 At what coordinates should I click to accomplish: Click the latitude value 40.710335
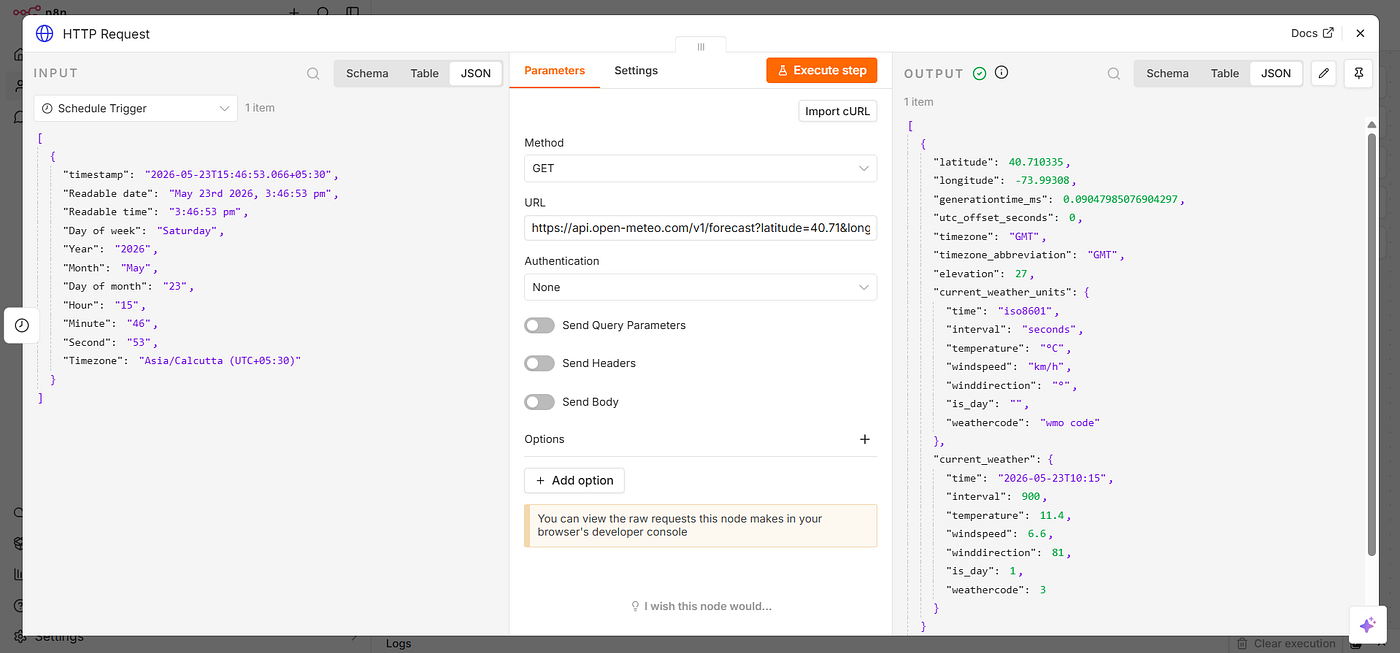[1037, 162]
